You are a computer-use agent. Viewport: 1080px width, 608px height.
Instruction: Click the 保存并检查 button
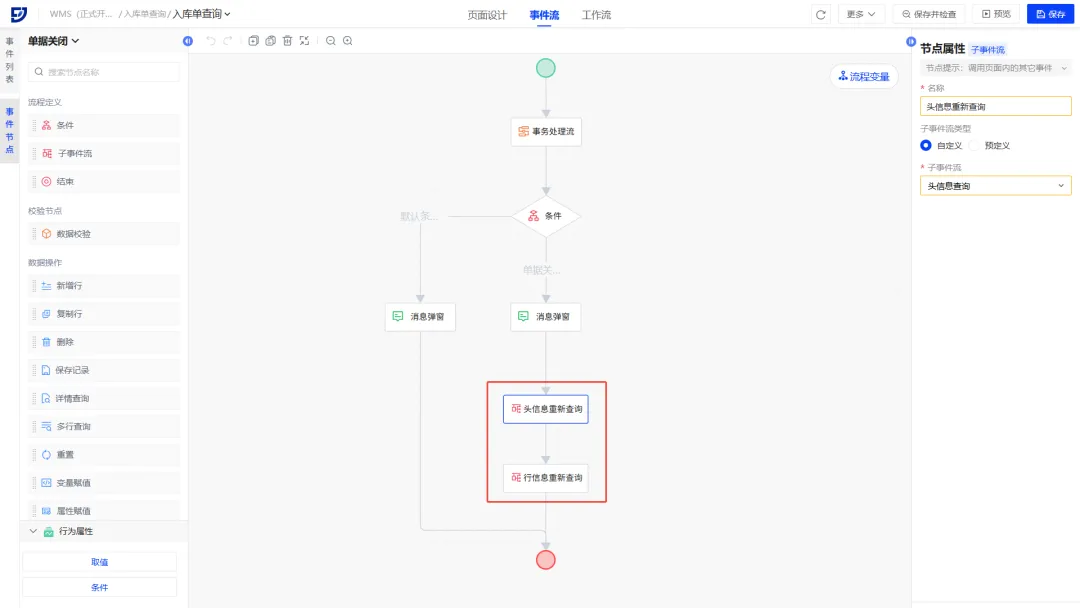pos(928,14)
